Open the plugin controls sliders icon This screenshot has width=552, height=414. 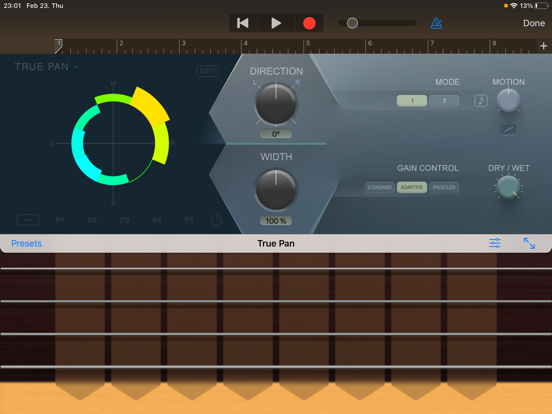pyautogui.click(x=495, y=243)
